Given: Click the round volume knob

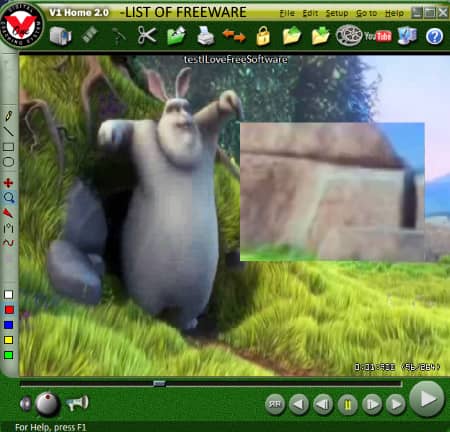Looking at the screenshot, I should tap(48, 404).
